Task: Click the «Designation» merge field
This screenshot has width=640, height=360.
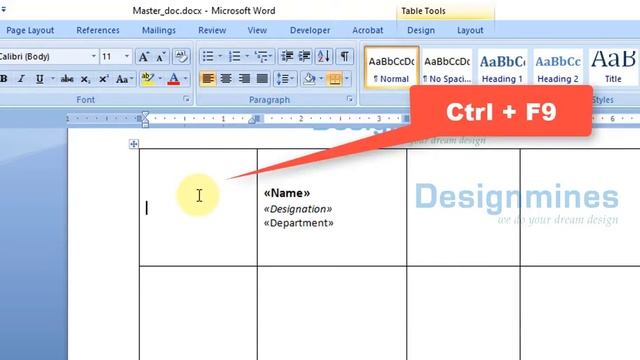Action: 298,209
